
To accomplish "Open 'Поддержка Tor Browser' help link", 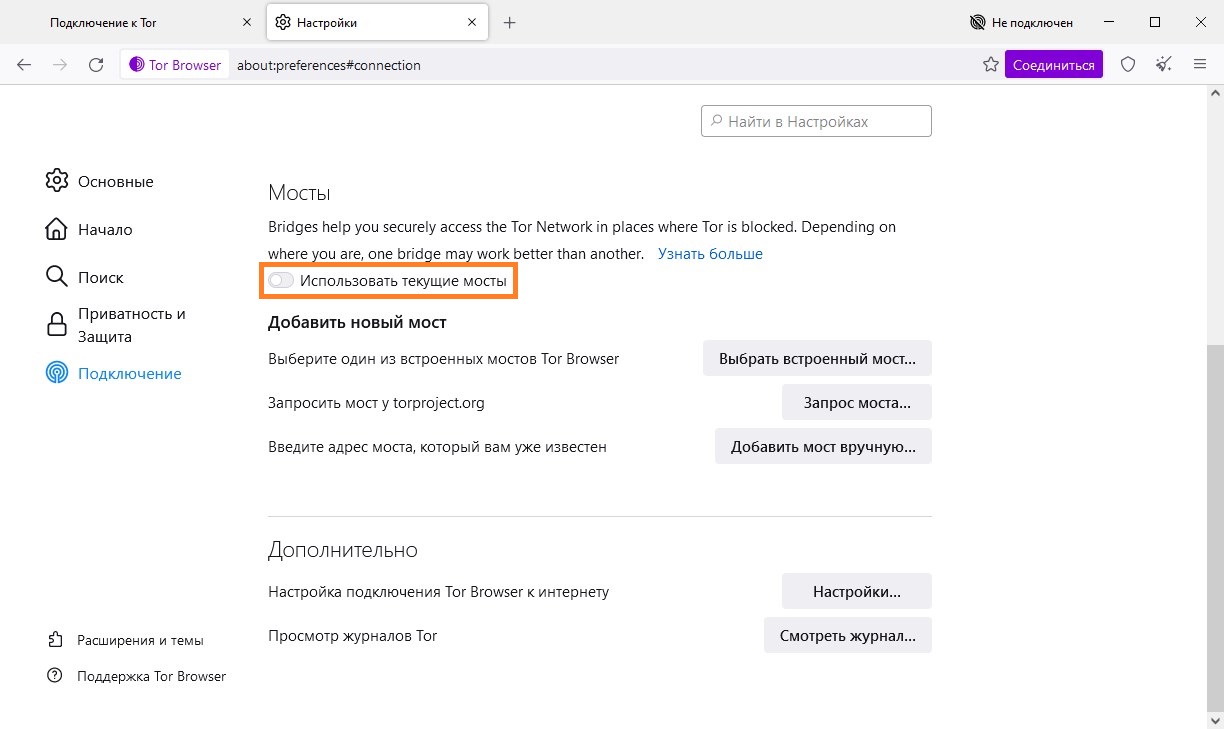I will (137, 676).
